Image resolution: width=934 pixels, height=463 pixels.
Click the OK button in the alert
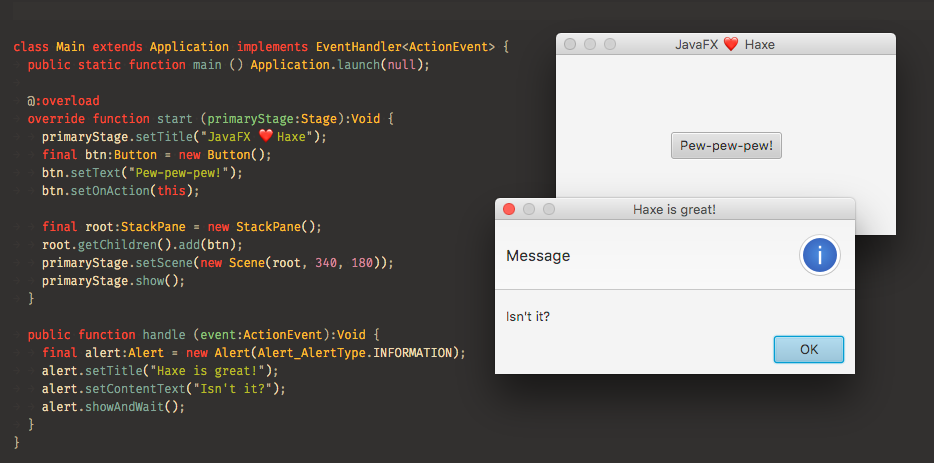point(808,349)
